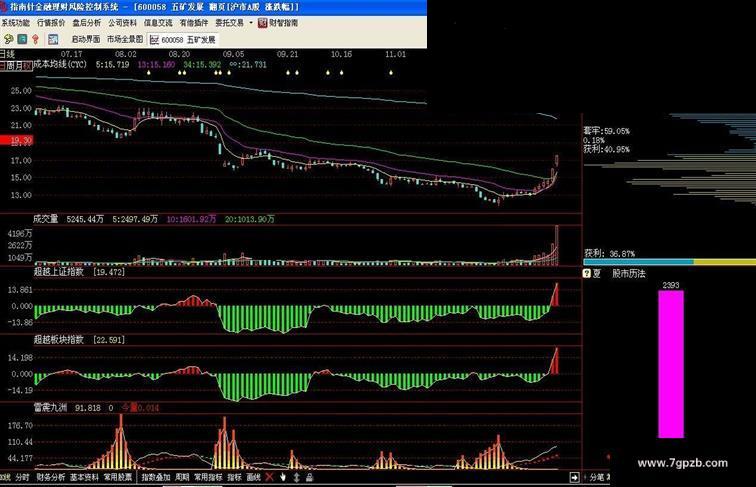This screenshot has height=487, width=756.
Task: Open the 基本资料 bottom tab
Action: coord(84,477)
